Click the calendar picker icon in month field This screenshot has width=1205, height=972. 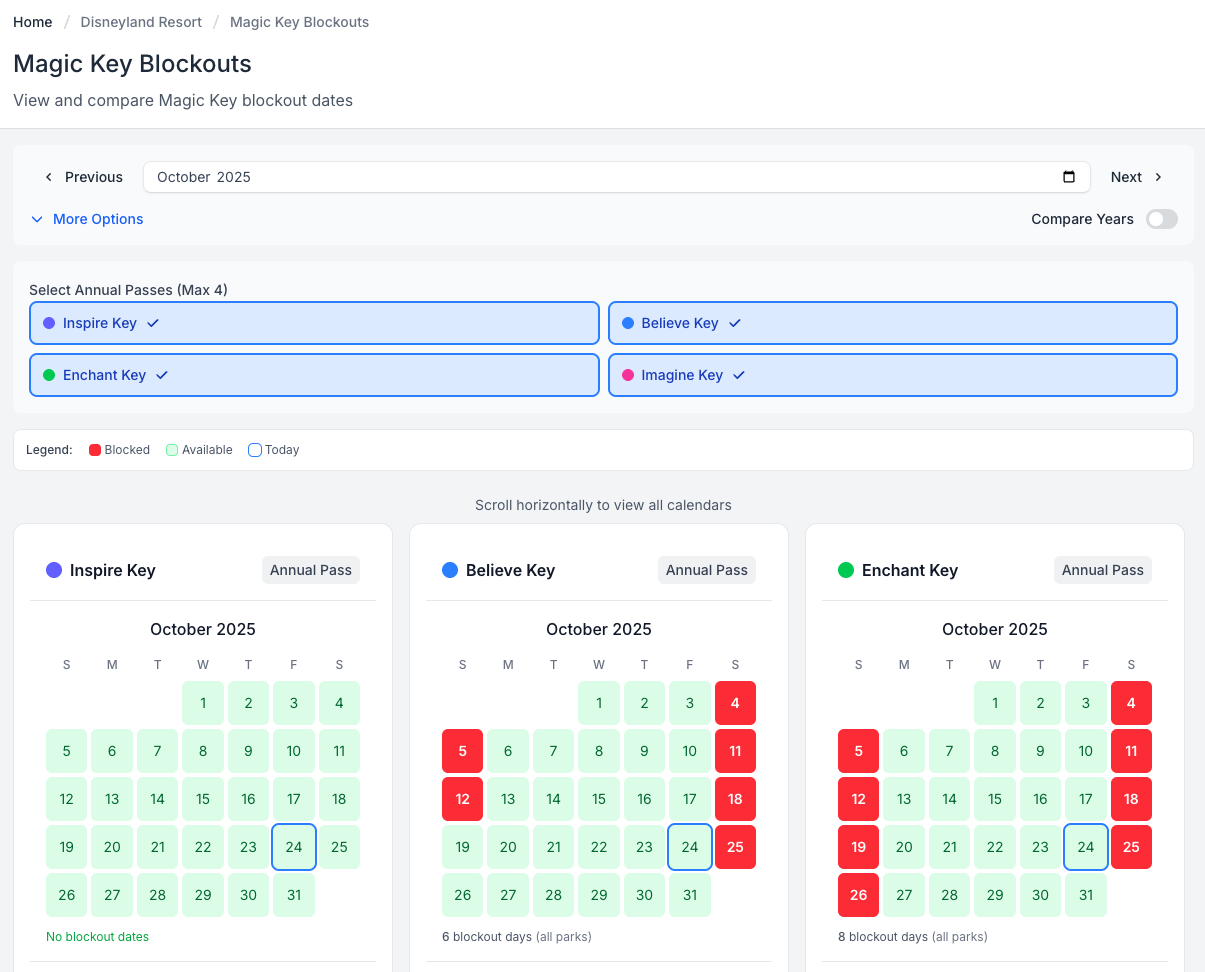tap(1069, 177)
